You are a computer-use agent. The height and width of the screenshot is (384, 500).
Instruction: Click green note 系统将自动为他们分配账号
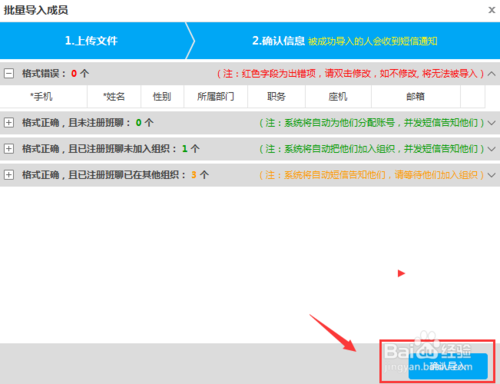pyautogui.click(x=372, y=123)
